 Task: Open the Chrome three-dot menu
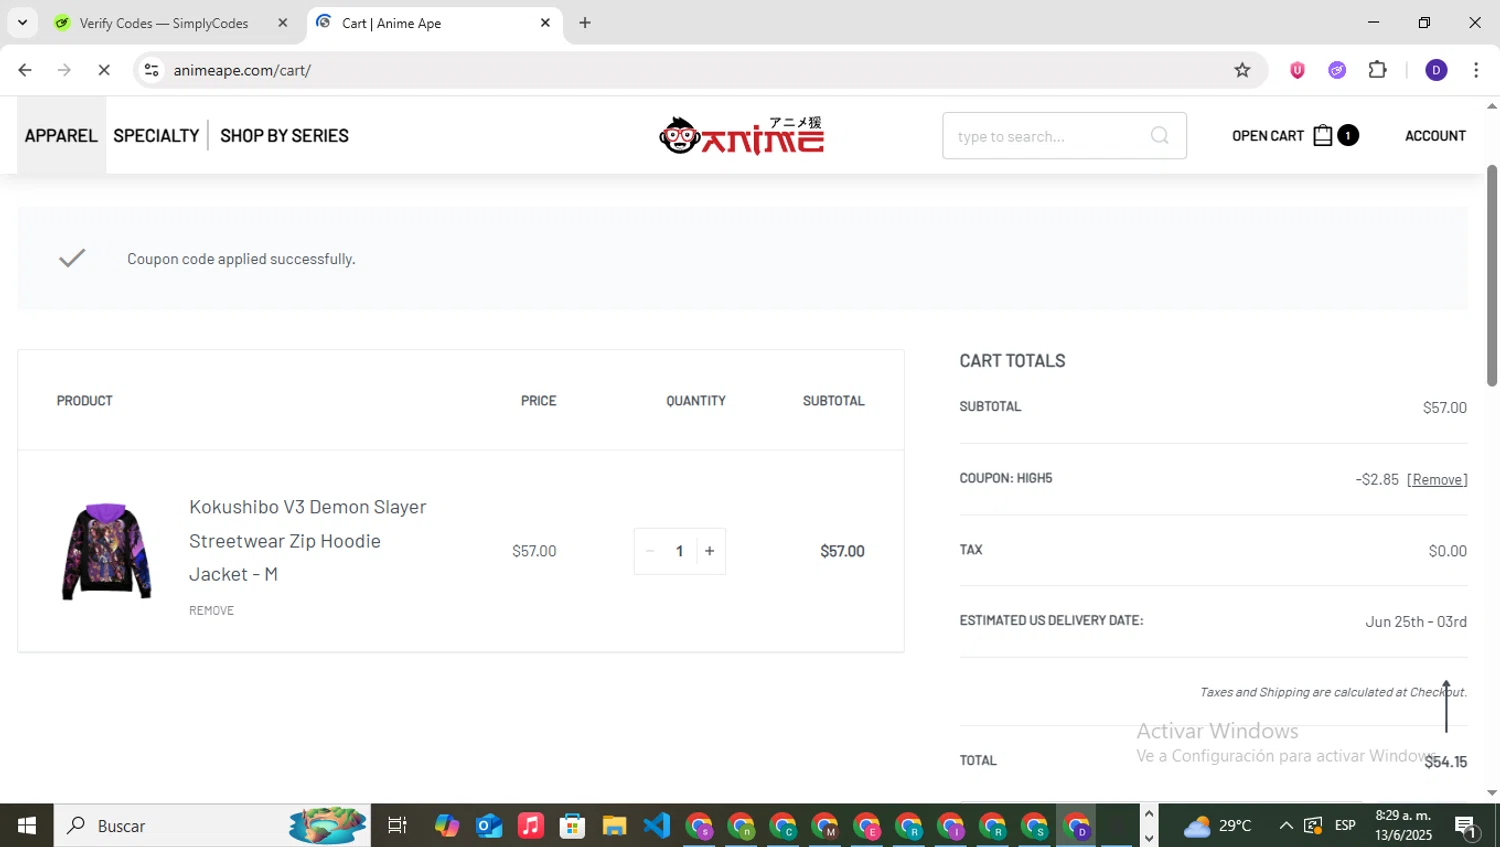pyautogui.click(x=1476, y=70)
